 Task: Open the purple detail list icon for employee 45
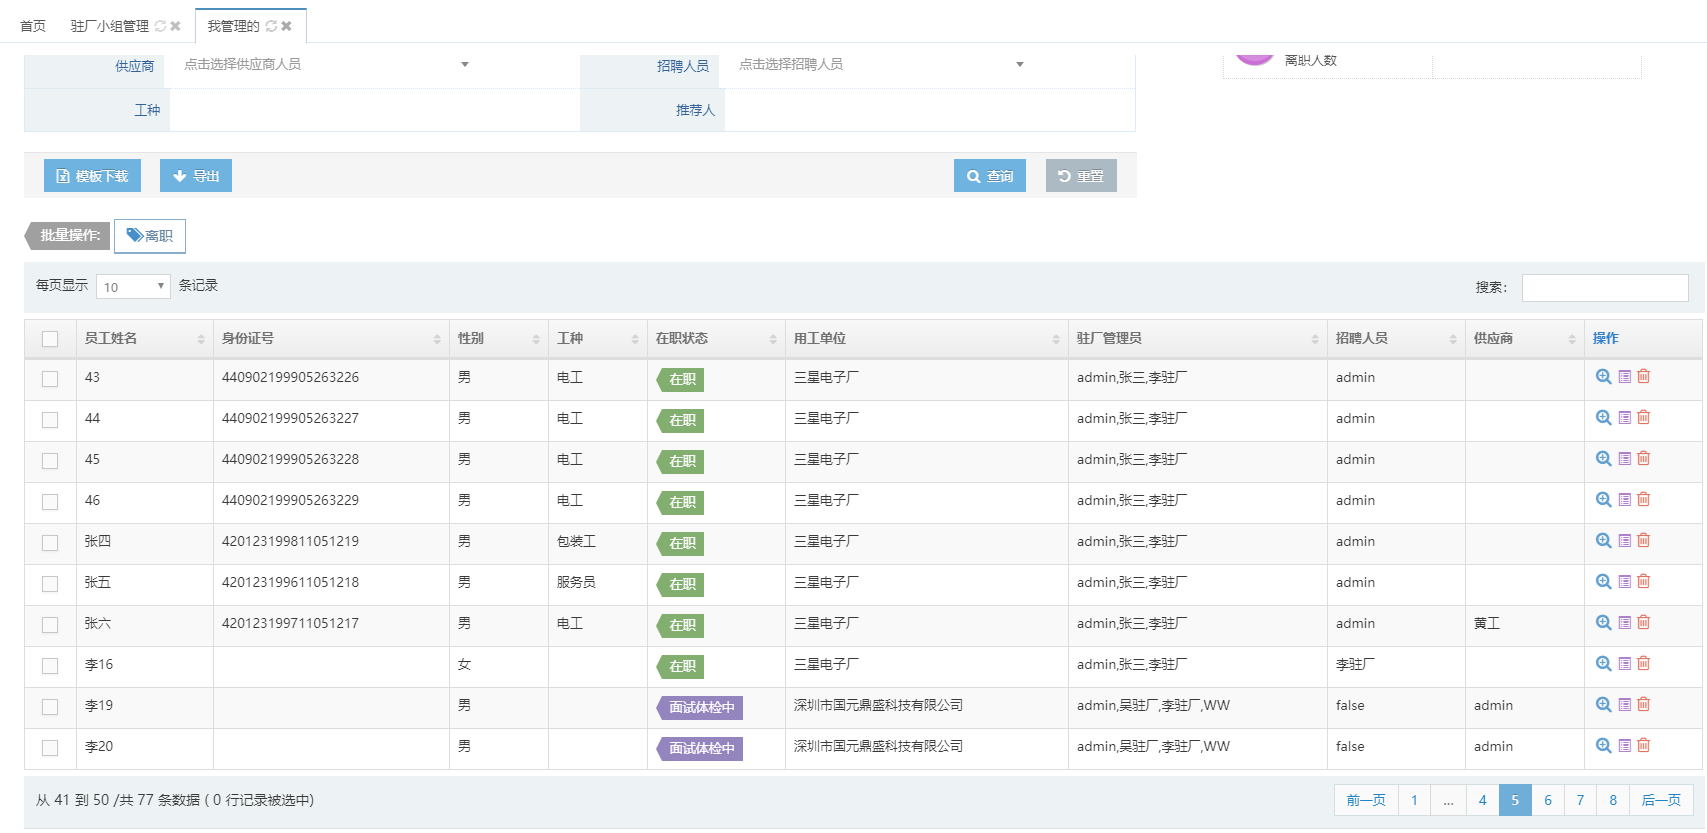tap(1625, 459)
